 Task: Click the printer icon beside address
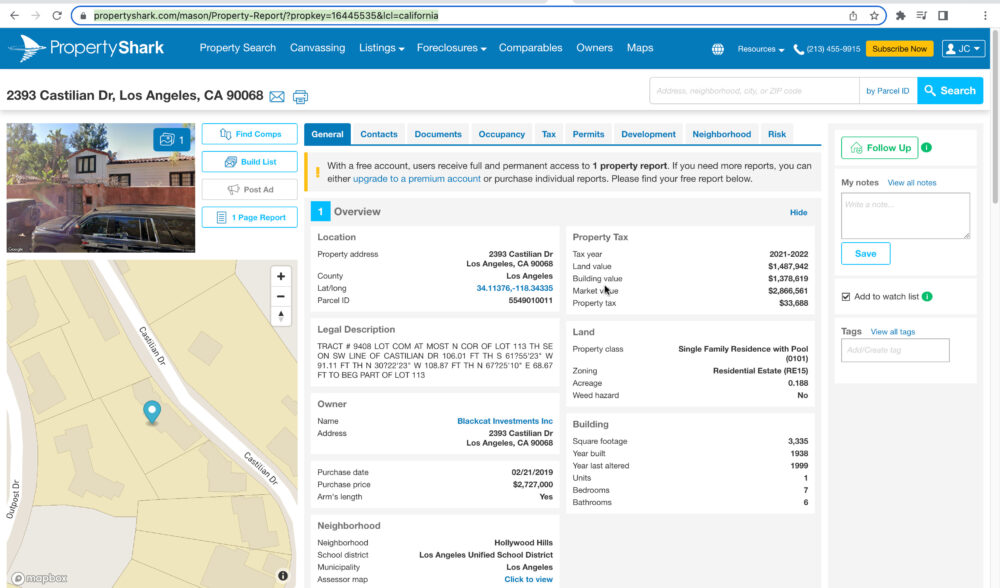click(x=300, y=96)
